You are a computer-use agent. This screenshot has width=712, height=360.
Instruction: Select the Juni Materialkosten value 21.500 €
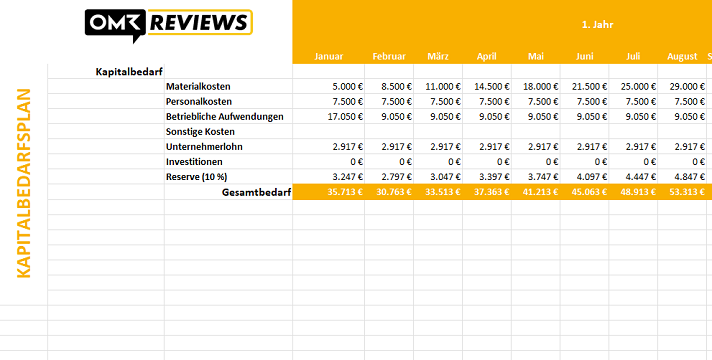coord(589,86)
